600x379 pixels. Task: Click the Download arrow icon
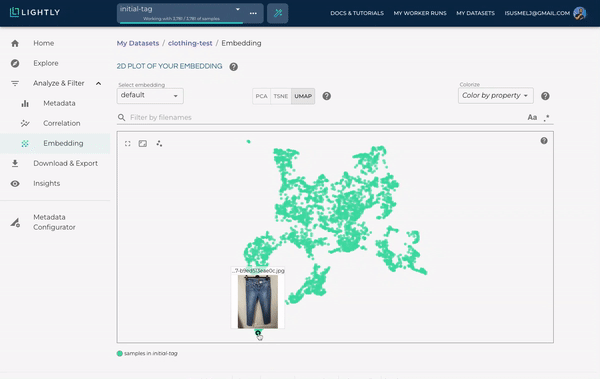coord(15,163)
